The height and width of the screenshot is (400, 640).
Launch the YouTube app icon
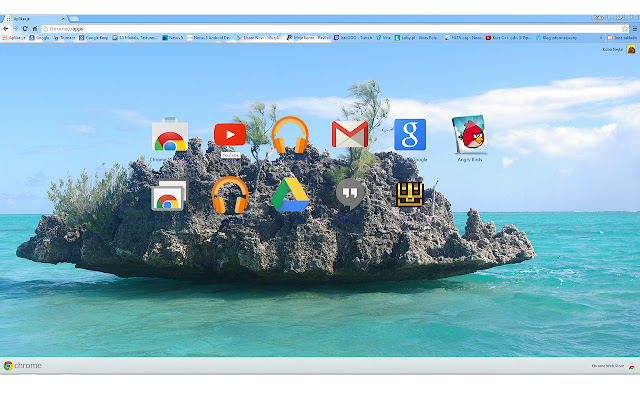point(230,134)
